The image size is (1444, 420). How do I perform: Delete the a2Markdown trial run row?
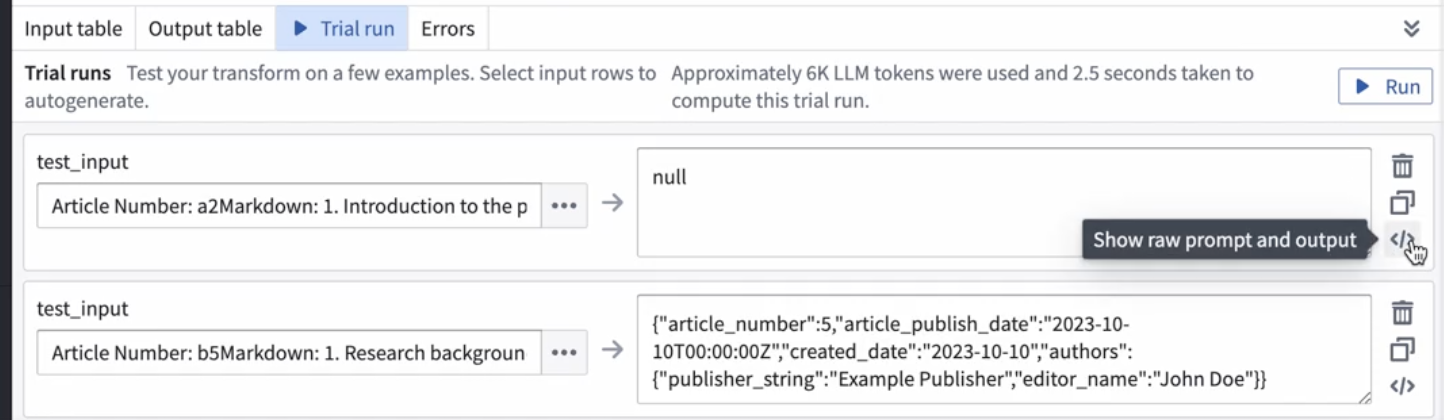1402,167
